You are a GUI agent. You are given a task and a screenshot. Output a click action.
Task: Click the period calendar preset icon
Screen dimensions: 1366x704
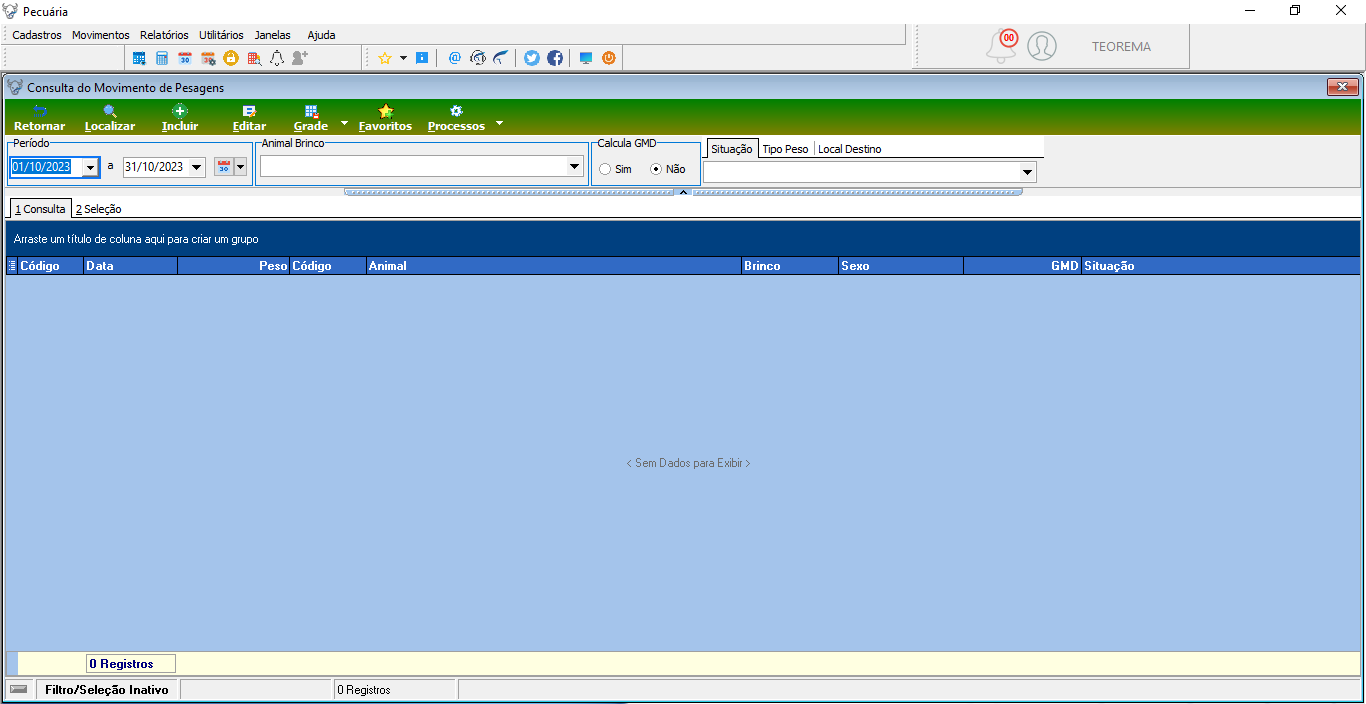point(224,167)
